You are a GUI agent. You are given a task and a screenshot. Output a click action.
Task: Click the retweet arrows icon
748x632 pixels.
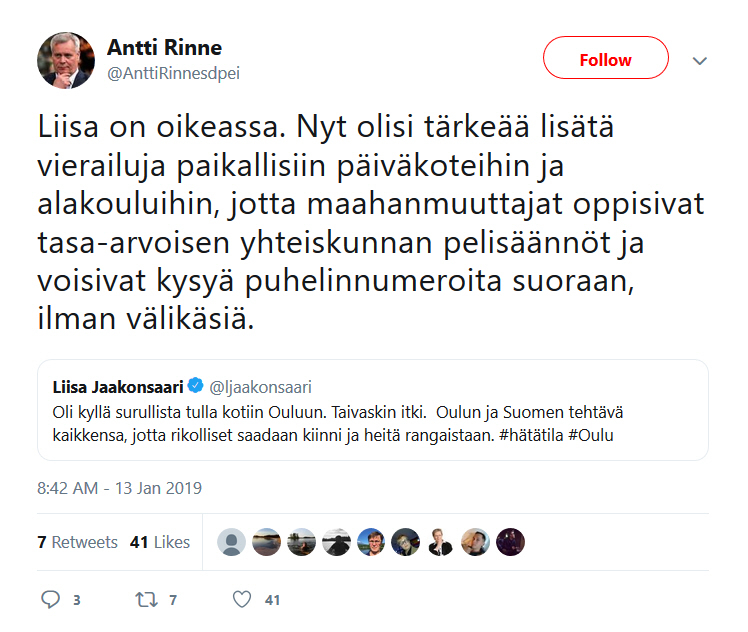click(146, 599)
